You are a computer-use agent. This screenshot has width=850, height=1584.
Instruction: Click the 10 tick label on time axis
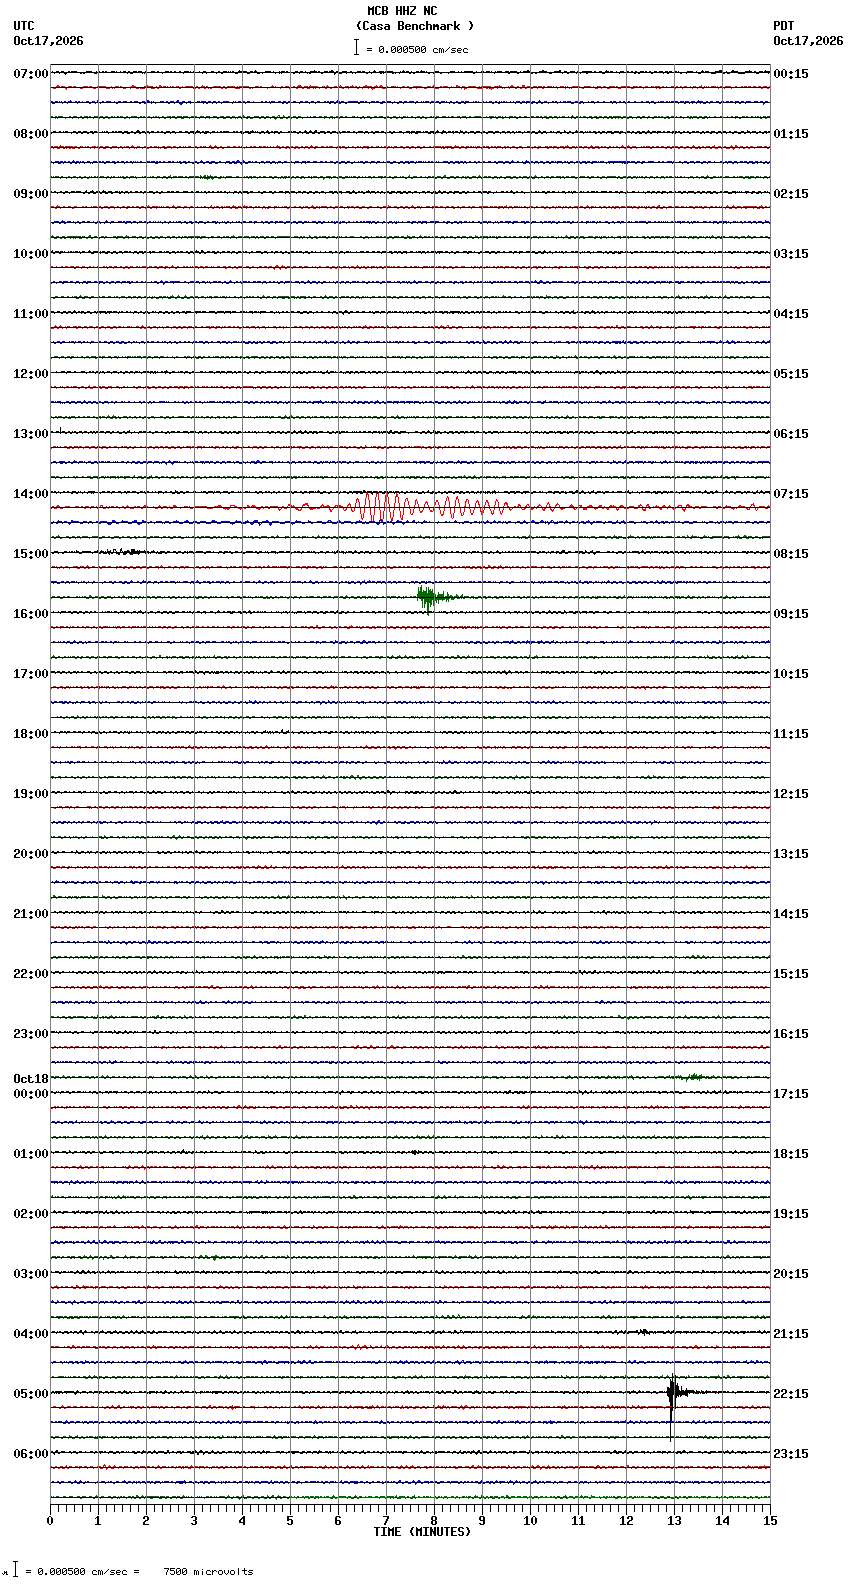(530, 1521)
